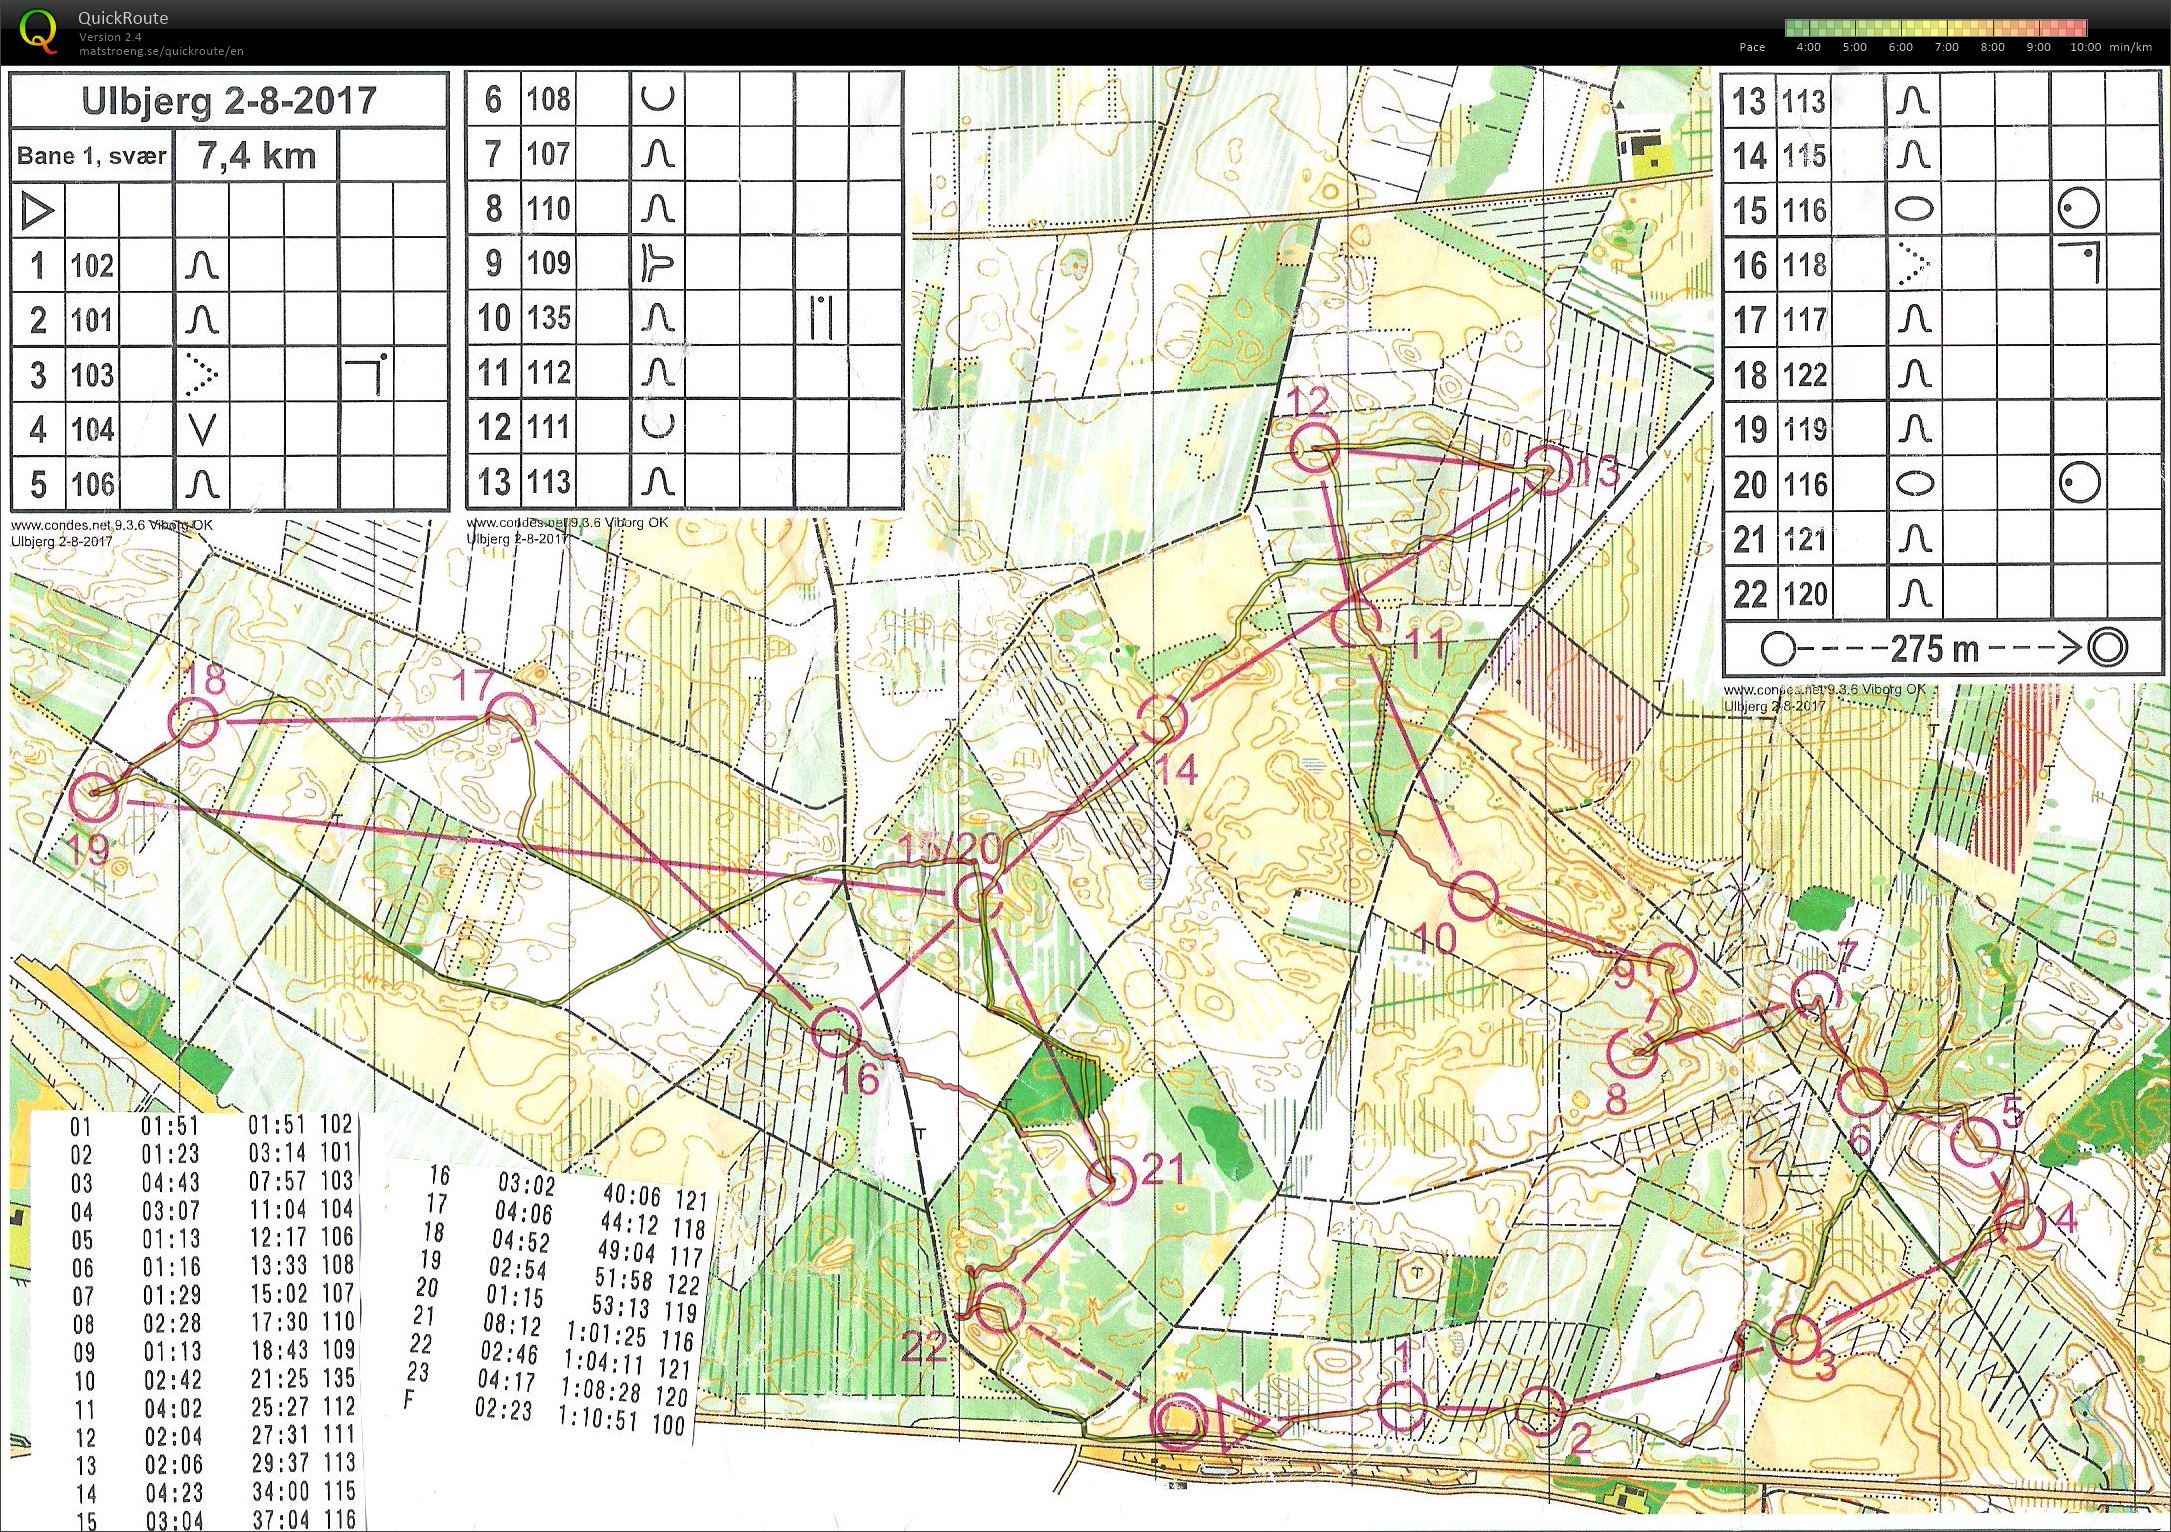Select control circle 6 on the map
This screenshot has width=2171, height=1532.
pyautogui.click(x=1862, y=1090)
